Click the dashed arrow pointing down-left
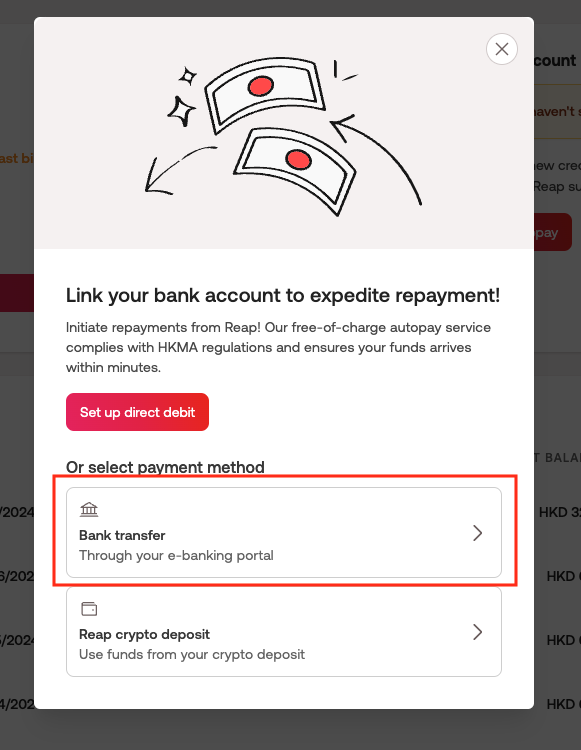581x750 pixels. tap(180, 170)
